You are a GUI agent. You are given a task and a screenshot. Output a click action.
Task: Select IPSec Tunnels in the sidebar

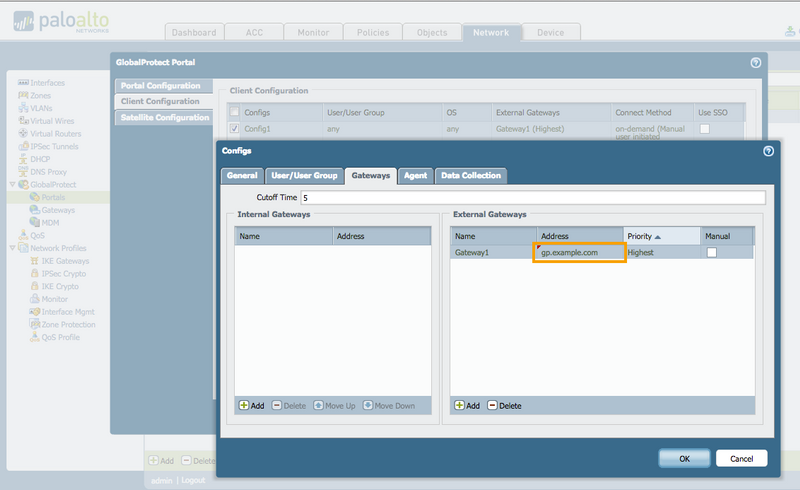click(54, 146)
